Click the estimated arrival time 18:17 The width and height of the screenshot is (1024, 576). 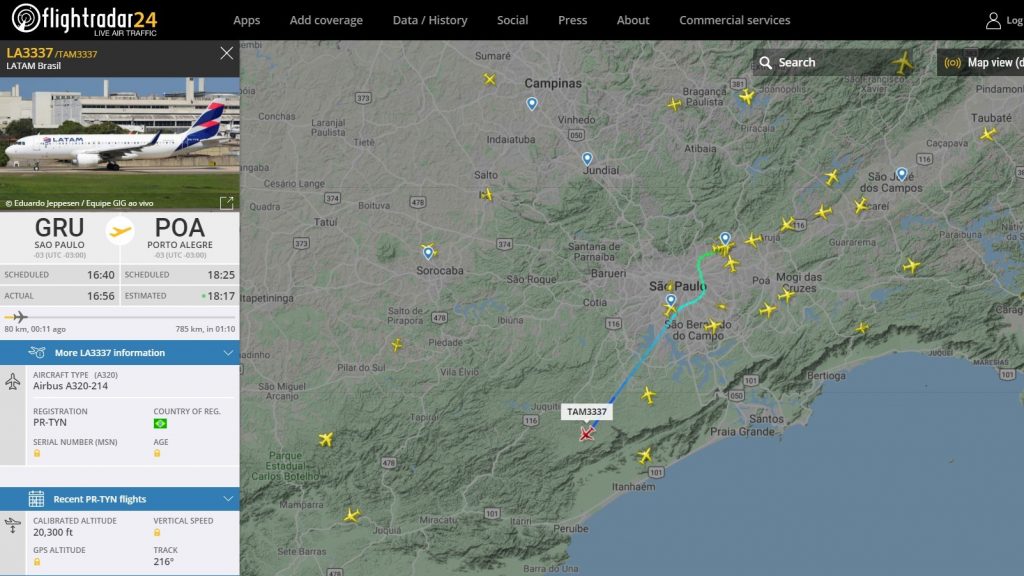click(x=221, y=296)
